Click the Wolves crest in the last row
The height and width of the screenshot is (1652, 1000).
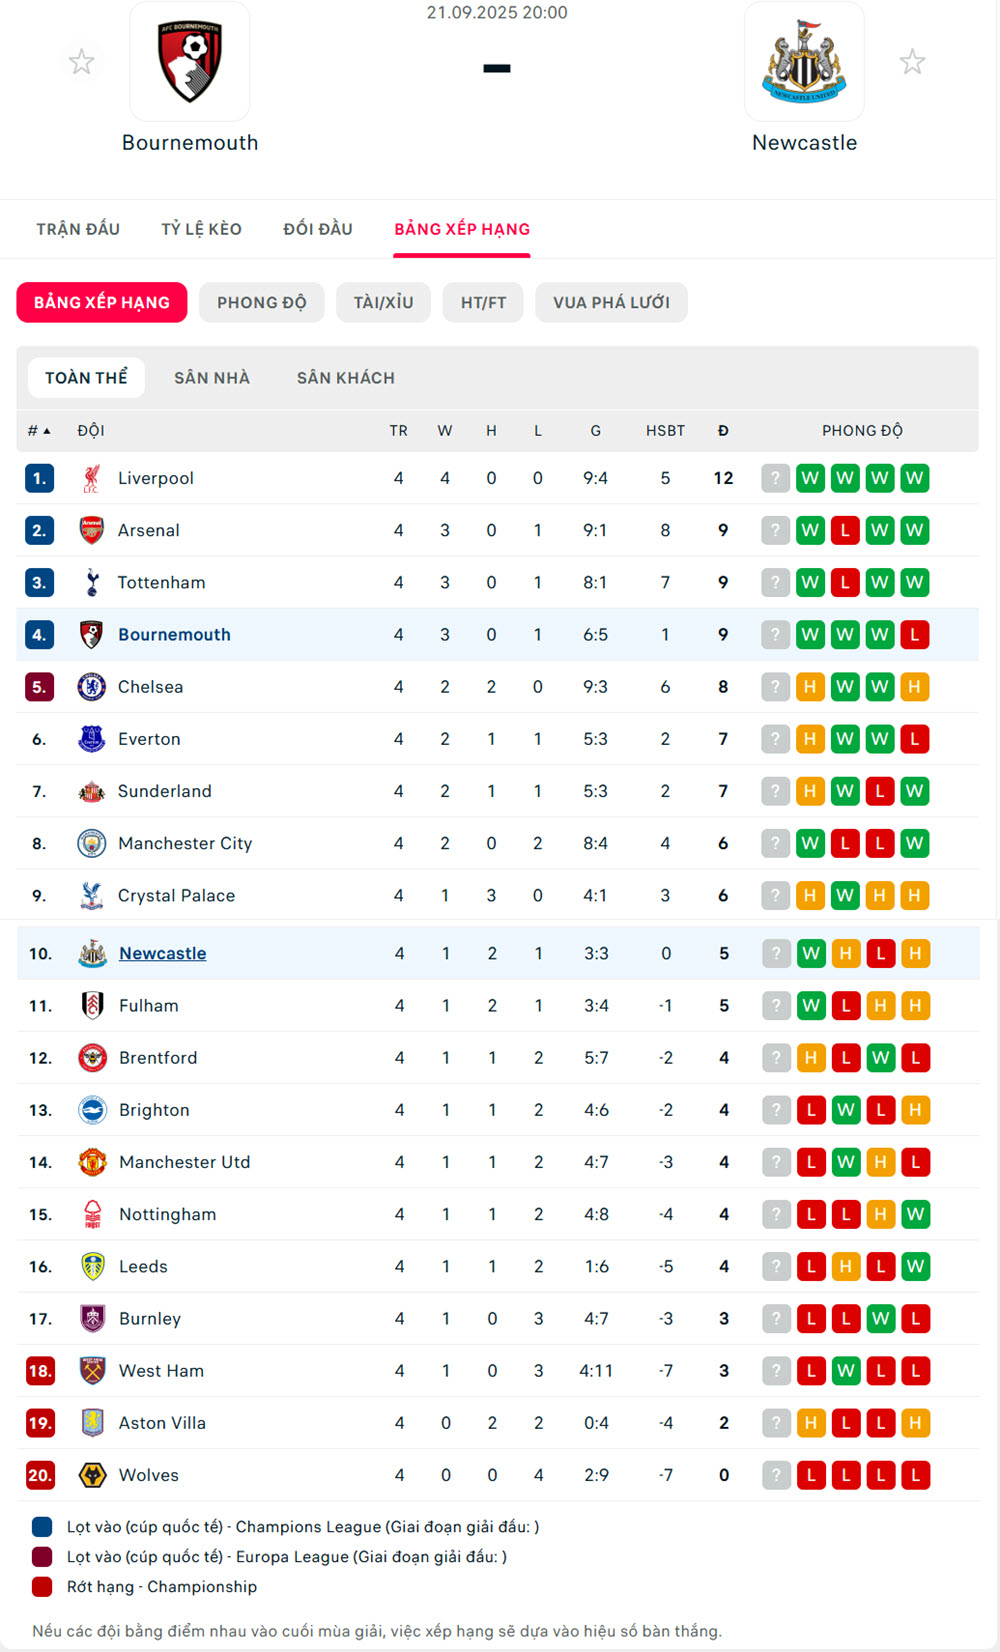92,1474
